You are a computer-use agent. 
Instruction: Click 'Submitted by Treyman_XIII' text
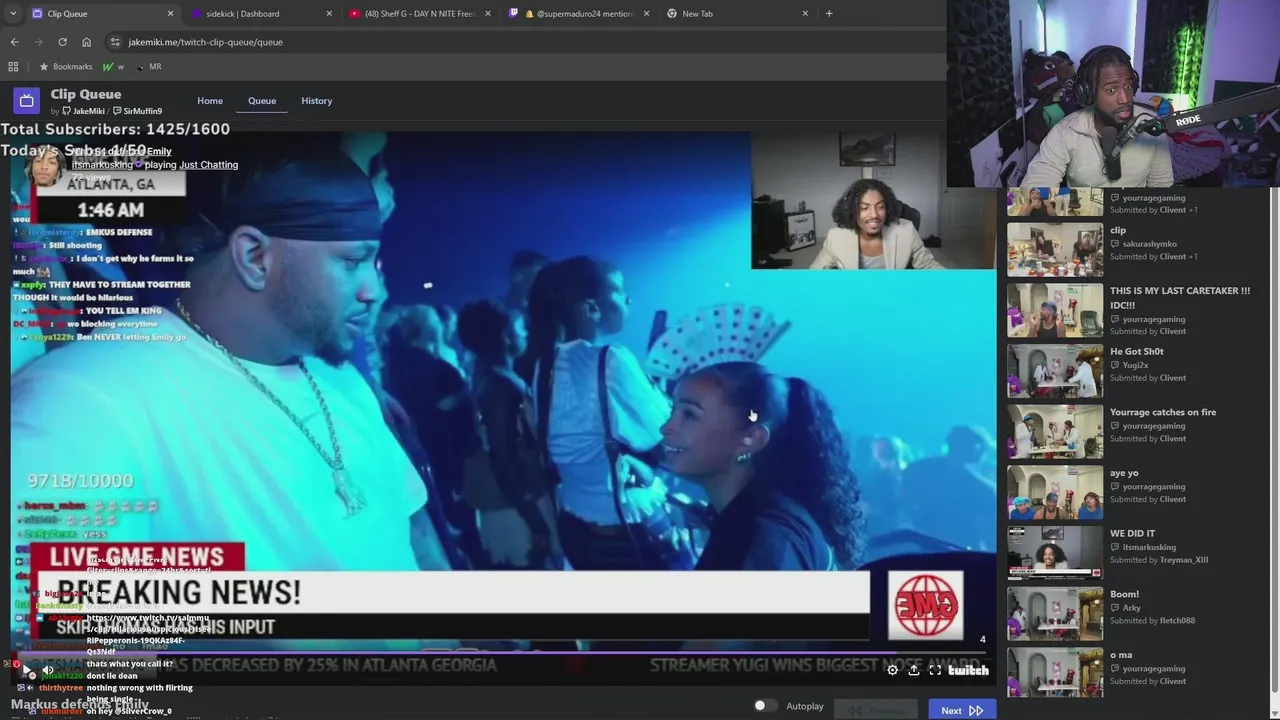[x=1159, y=559]
